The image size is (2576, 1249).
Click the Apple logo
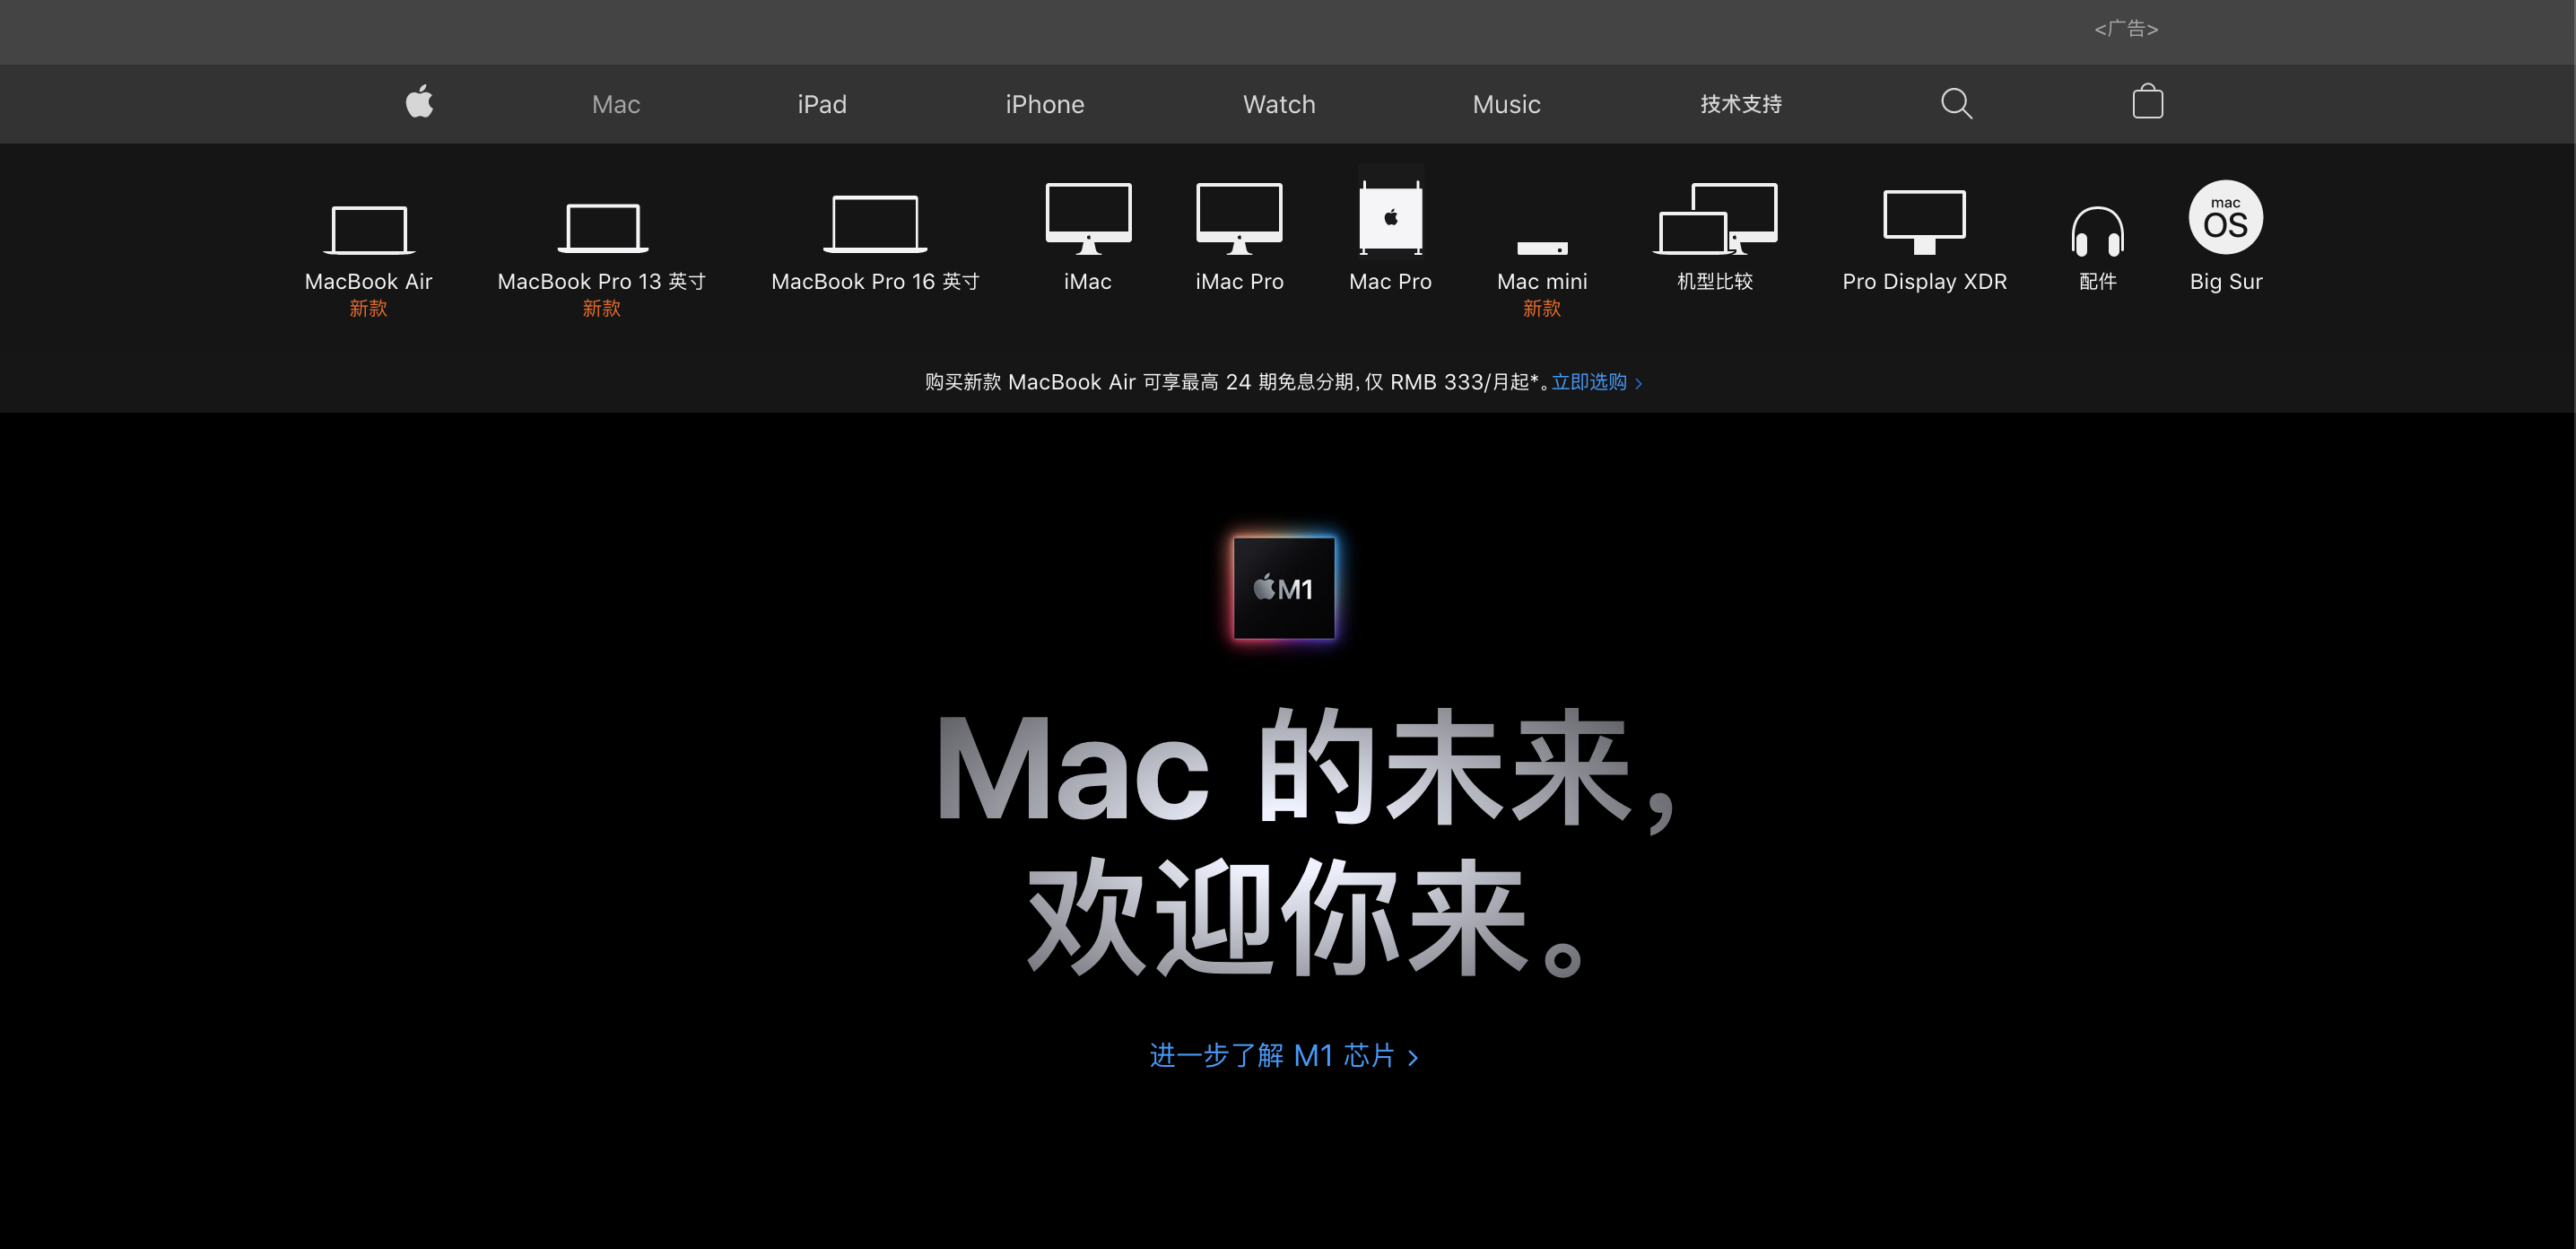(419, 103)
